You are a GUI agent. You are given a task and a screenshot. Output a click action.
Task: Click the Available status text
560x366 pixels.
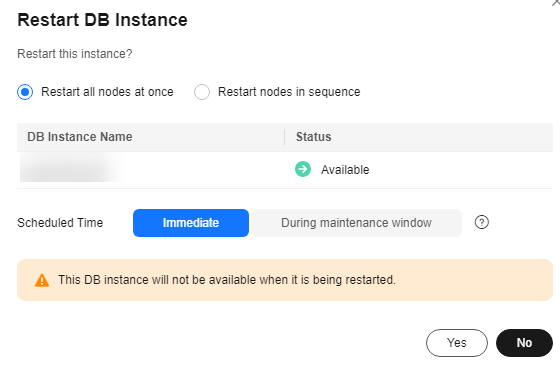click(345, 170)
